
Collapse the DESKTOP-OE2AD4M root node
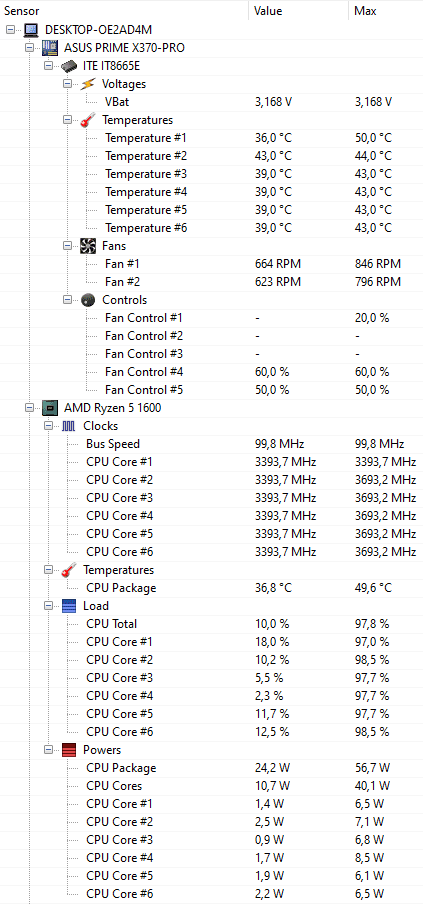click(x=10, y=29)
